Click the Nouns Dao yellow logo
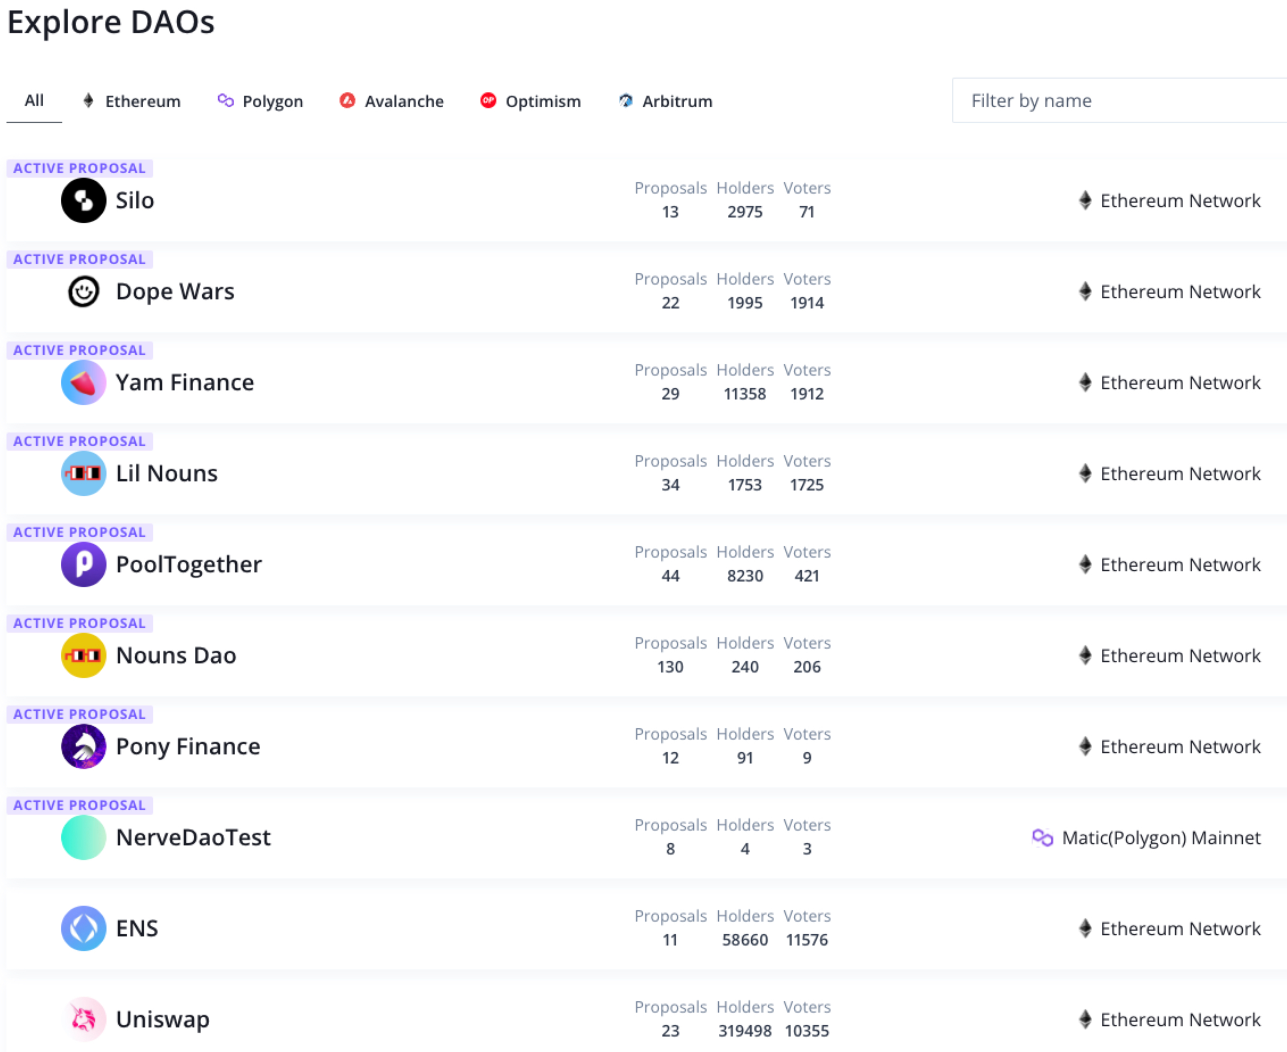This screenshot has width=1287, height=1052. click(x=84, y=656)
